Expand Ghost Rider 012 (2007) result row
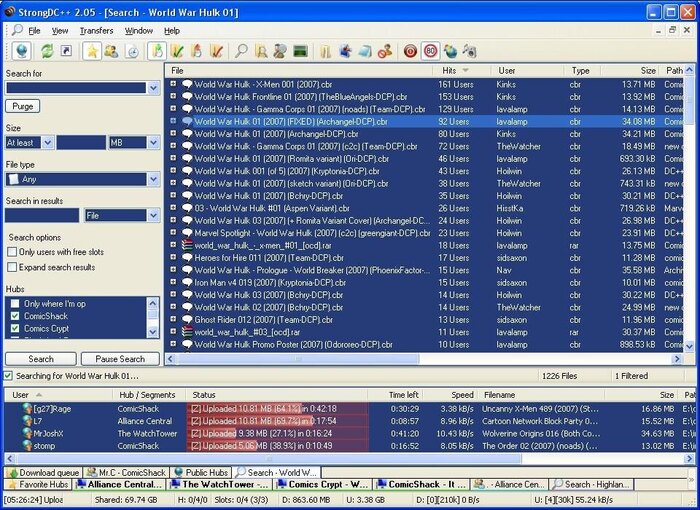This screenshot has height=510, width=700. (173, 319)
